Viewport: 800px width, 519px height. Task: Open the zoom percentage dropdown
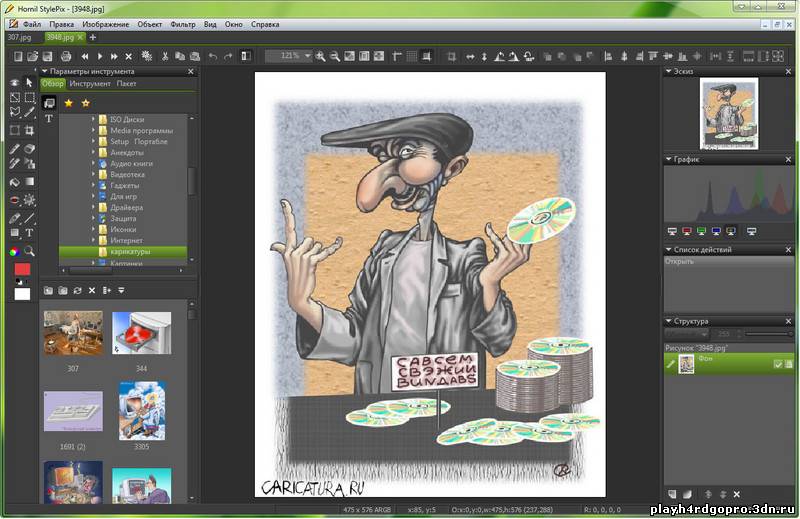(x=308, y=56)
